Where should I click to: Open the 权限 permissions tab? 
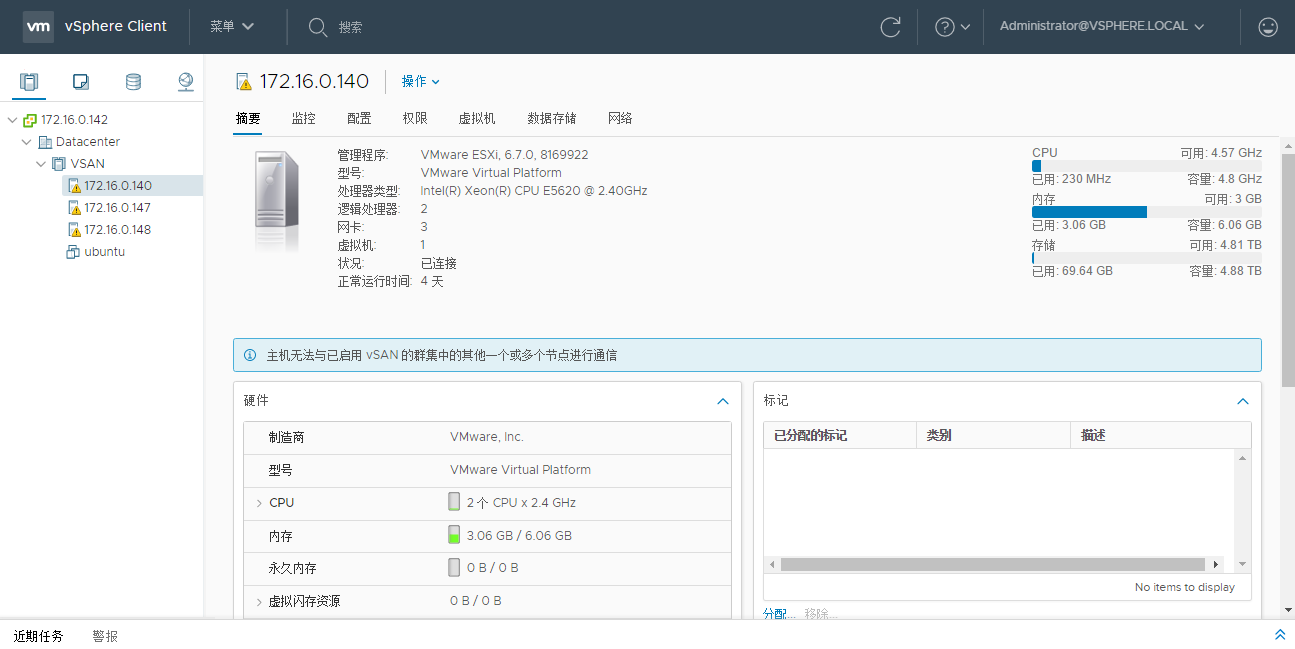(x=415, y=118)
